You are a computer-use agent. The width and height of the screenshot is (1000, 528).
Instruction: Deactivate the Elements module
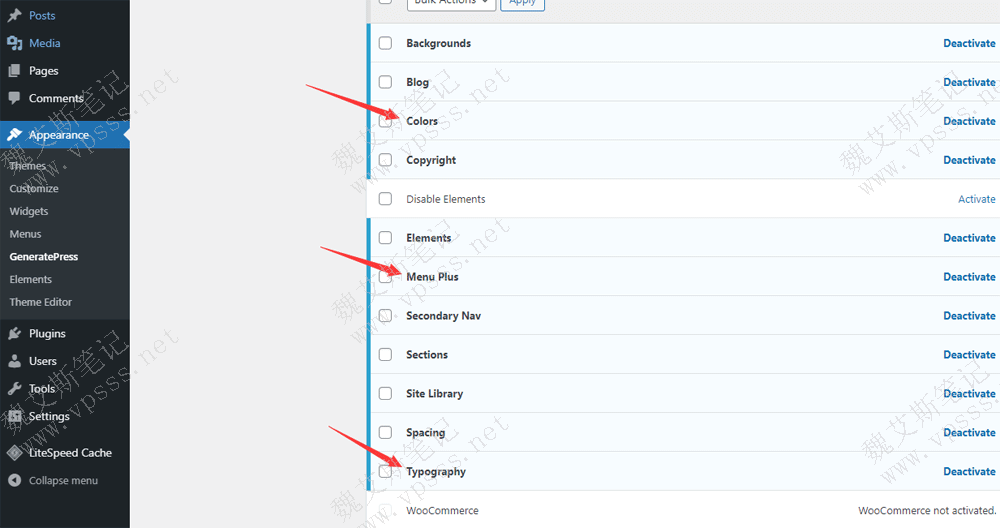click(969, 238)
